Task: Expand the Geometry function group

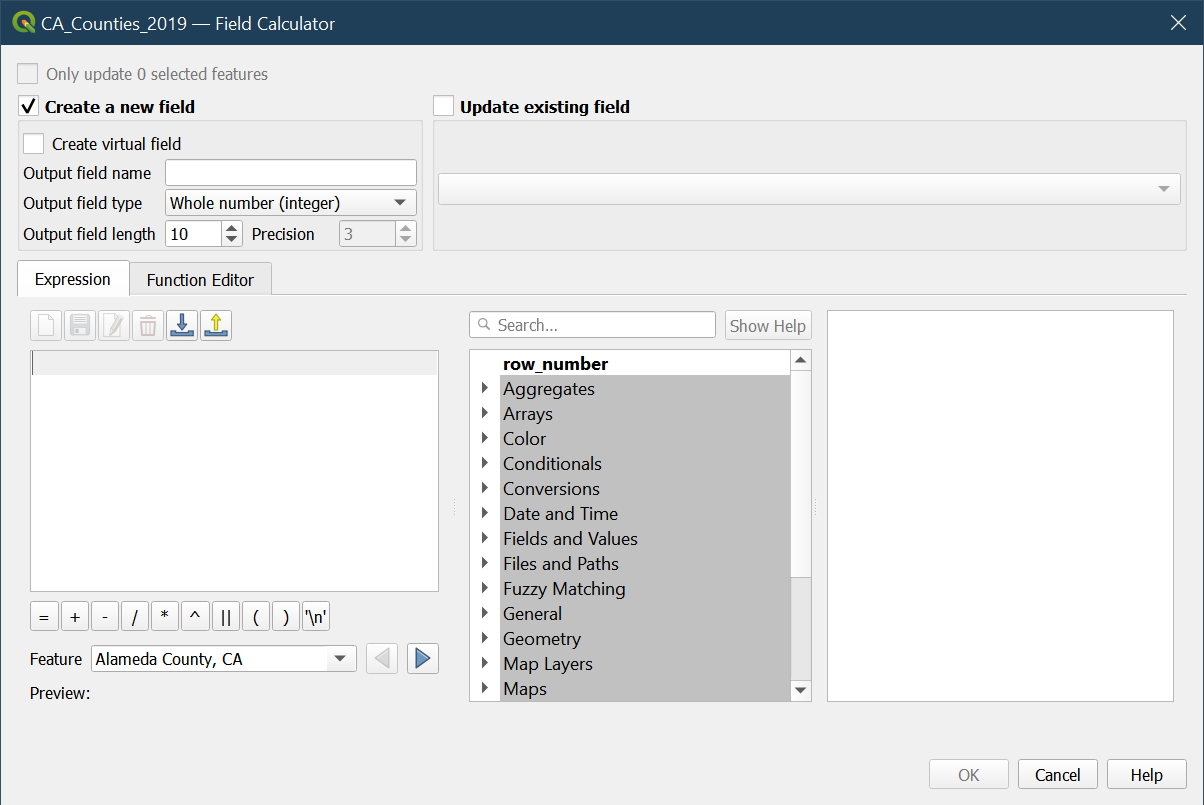Action: [485, 639]
